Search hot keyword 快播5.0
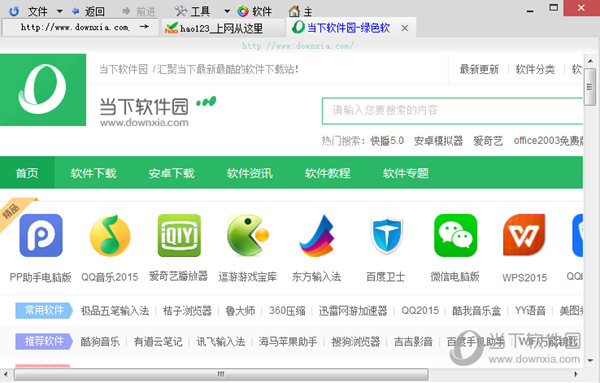Screen dimensions: 600x383 pyautogui.click(x=387, y=141)
